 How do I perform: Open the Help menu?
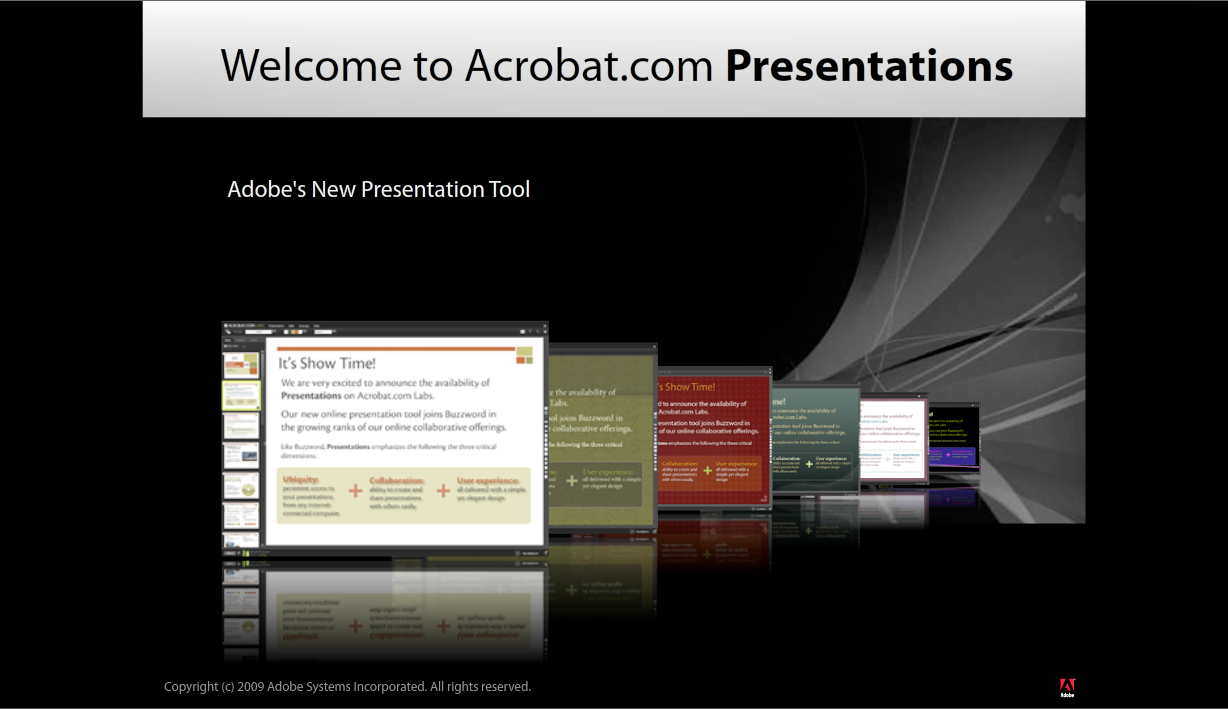317,325
